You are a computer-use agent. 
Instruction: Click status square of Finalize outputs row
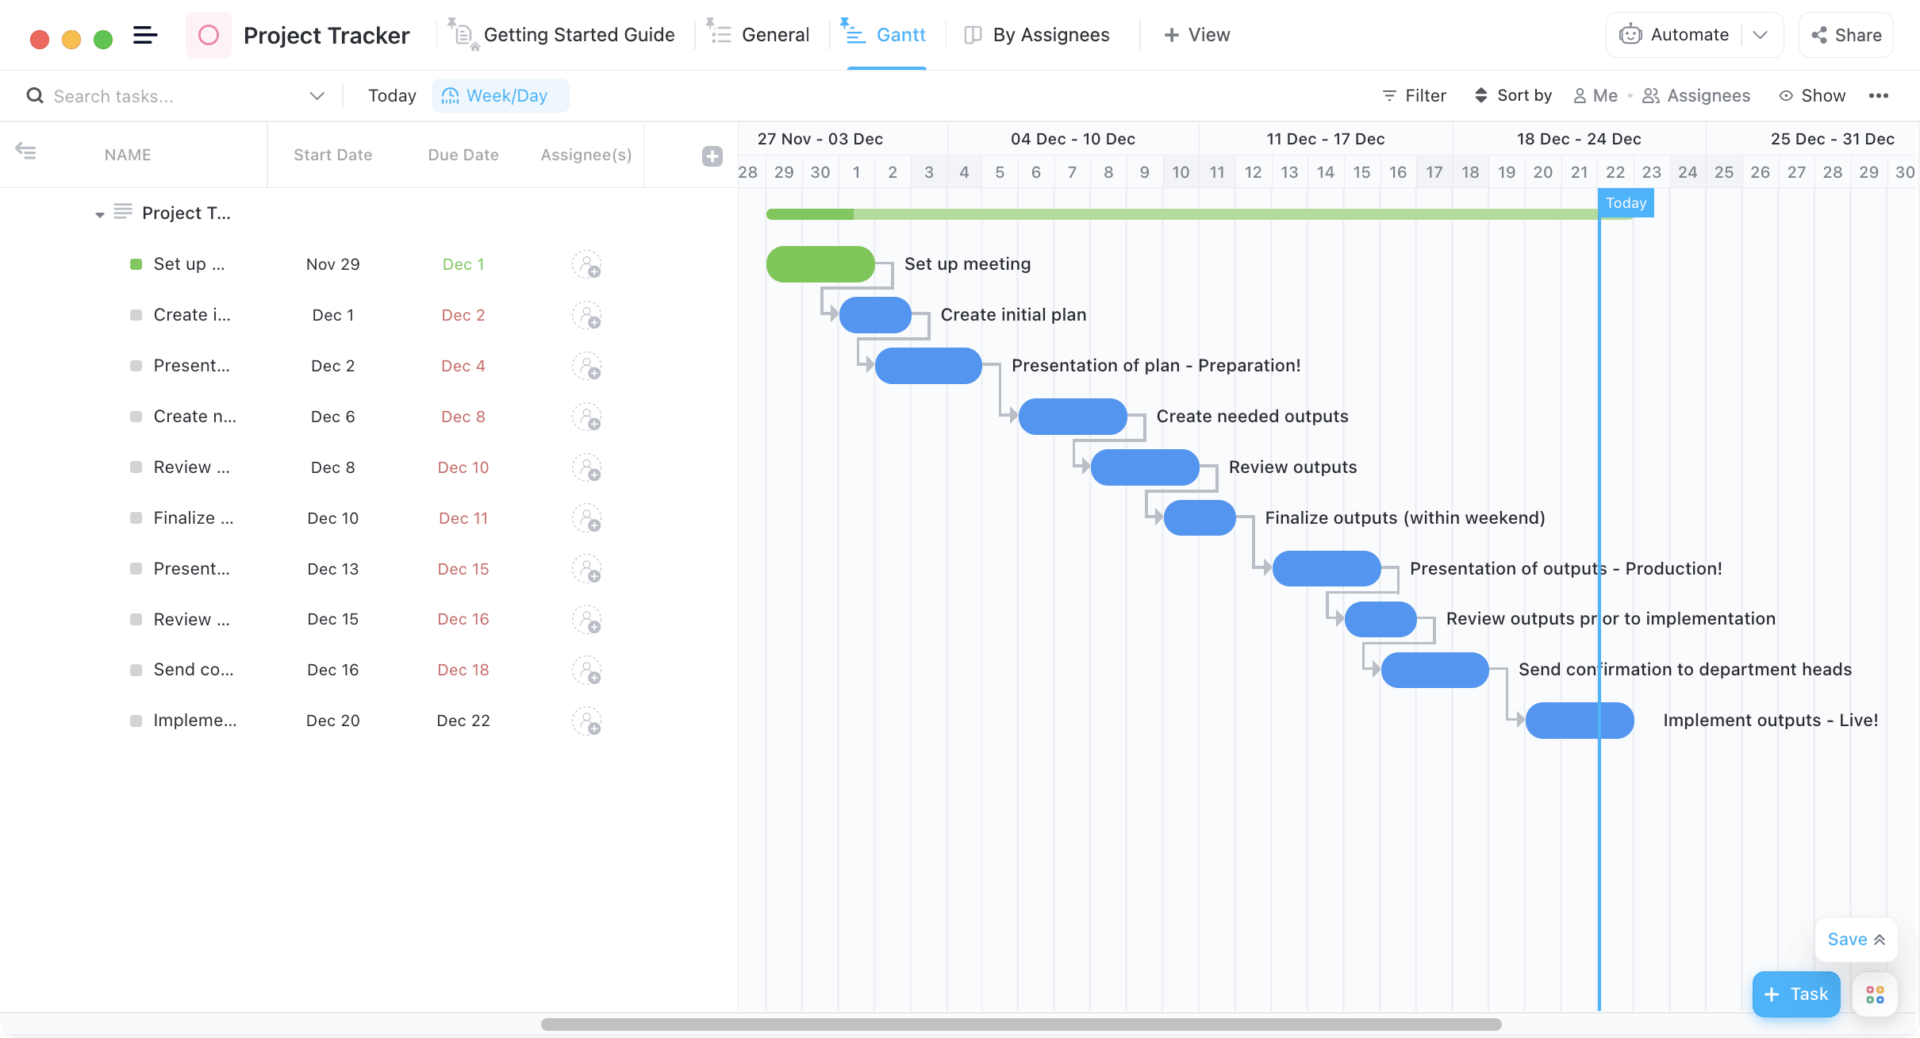click(136, 518)
